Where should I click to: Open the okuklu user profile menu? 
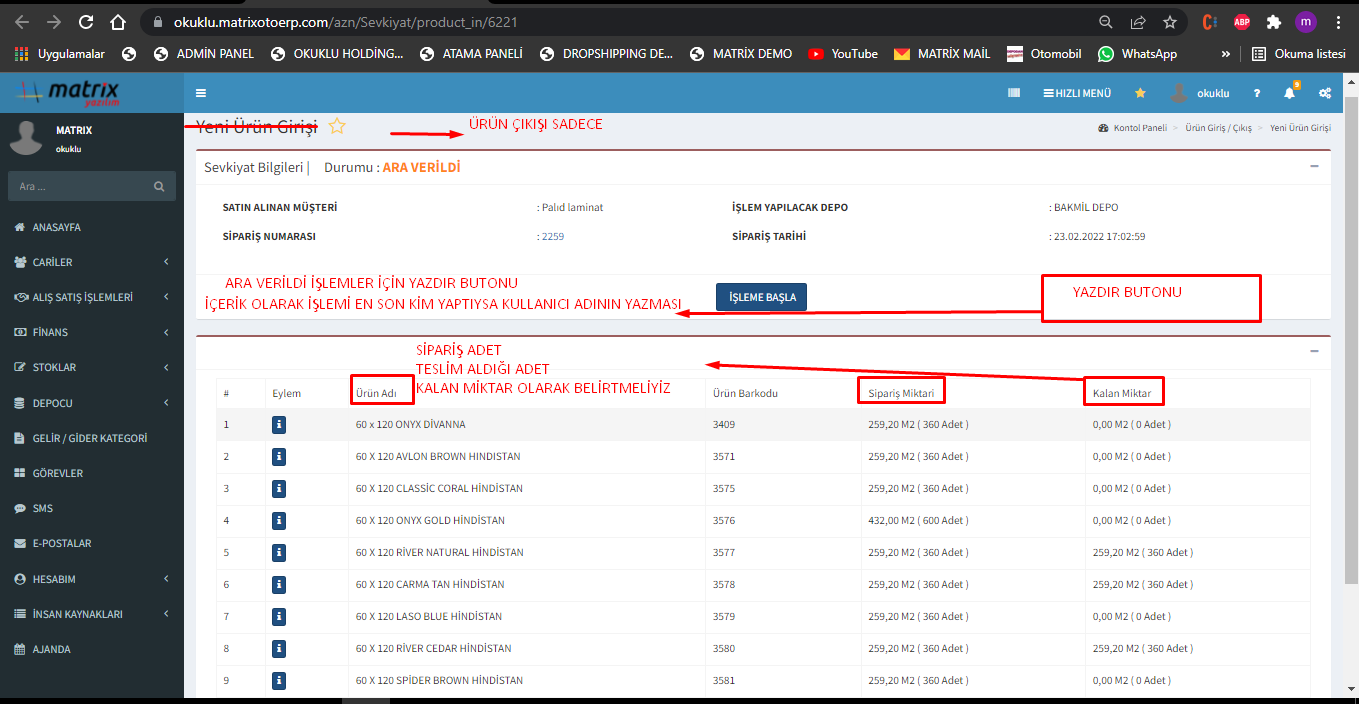point(1201,93)
